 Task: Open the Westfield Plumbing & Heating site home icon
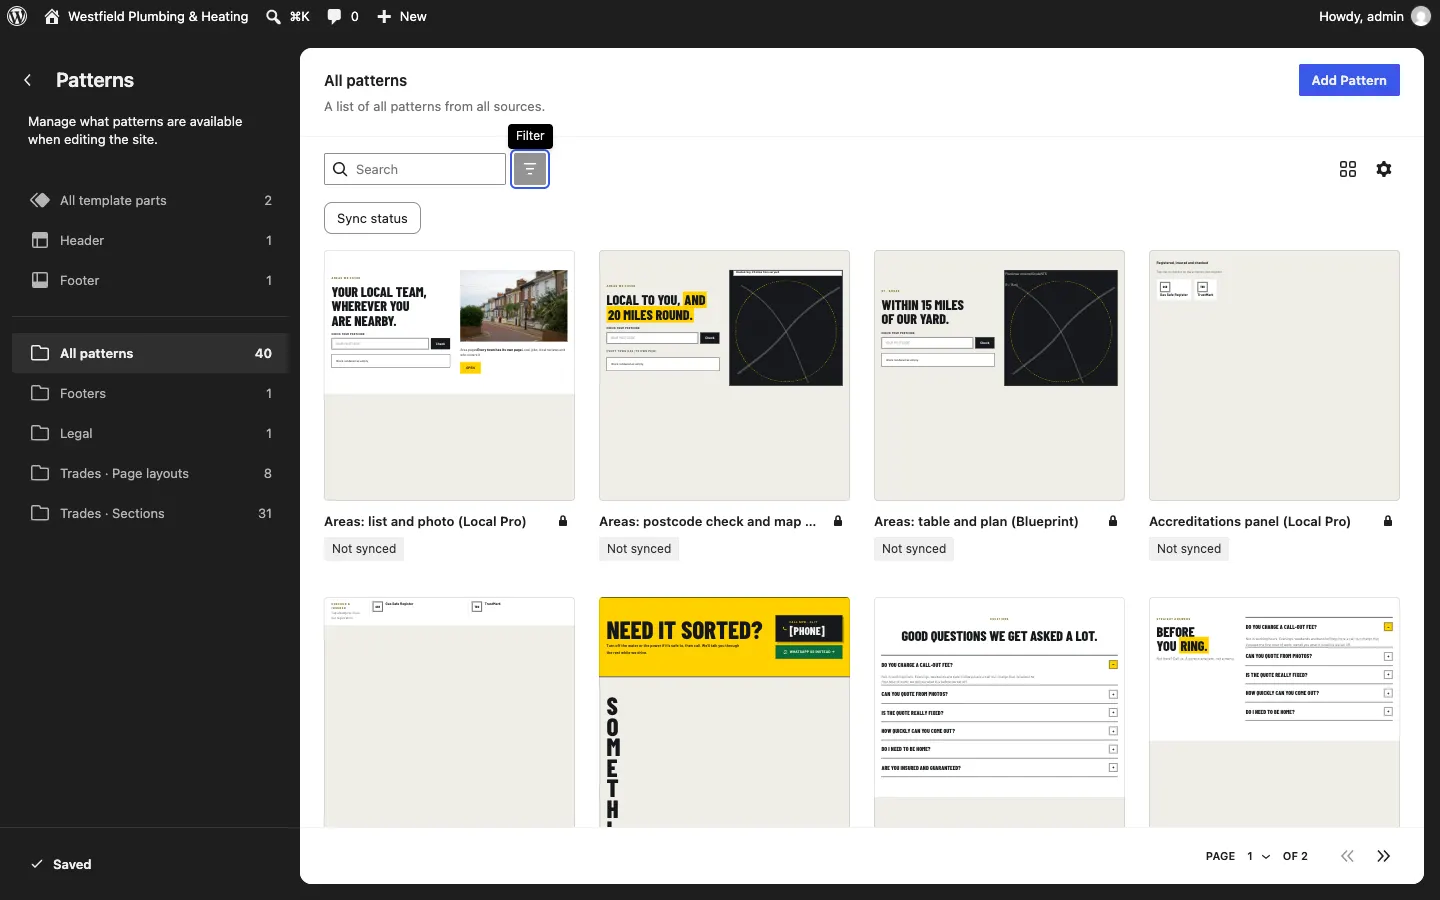52,16
